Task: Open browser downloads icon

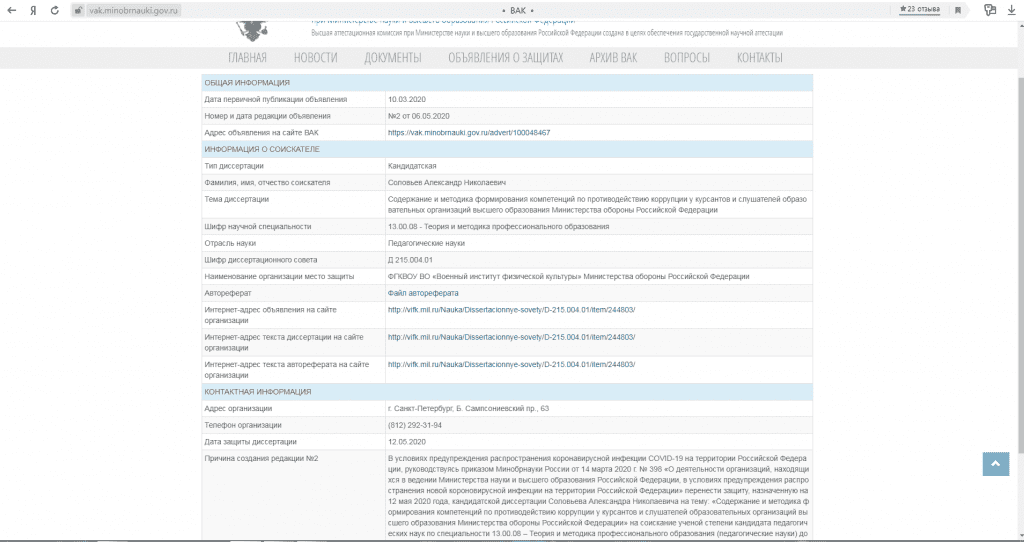Action: (1012, 10)
